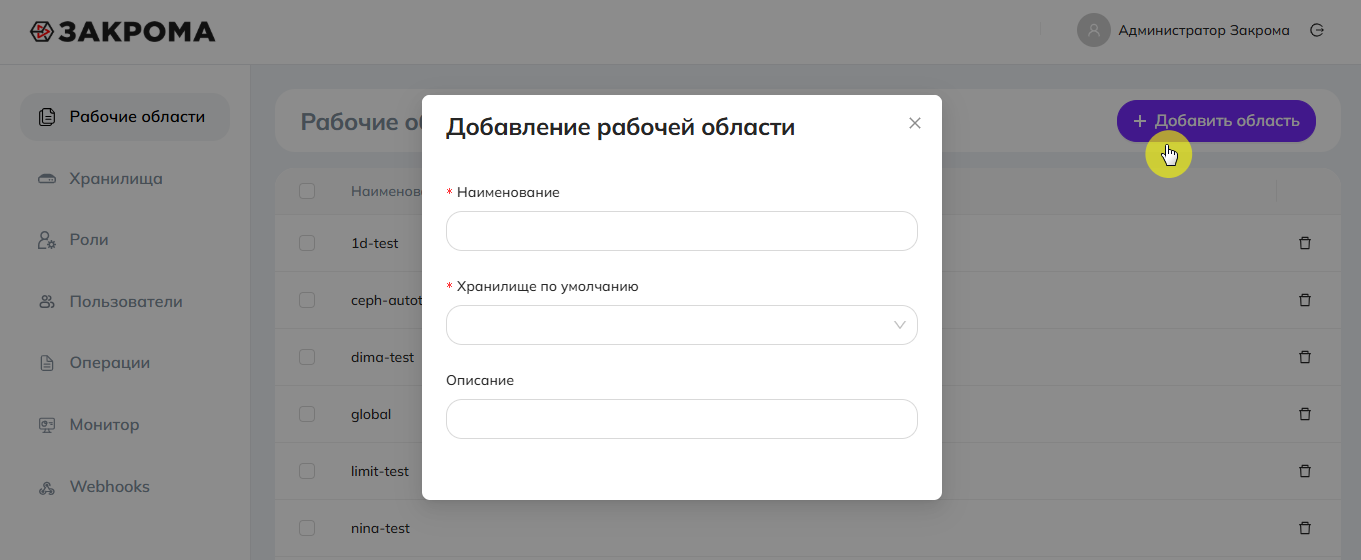Image resolution: width=1361 pixels, height=560 pixels.
Task: Click the Закрома logo icon
Action: coord(41,32)
